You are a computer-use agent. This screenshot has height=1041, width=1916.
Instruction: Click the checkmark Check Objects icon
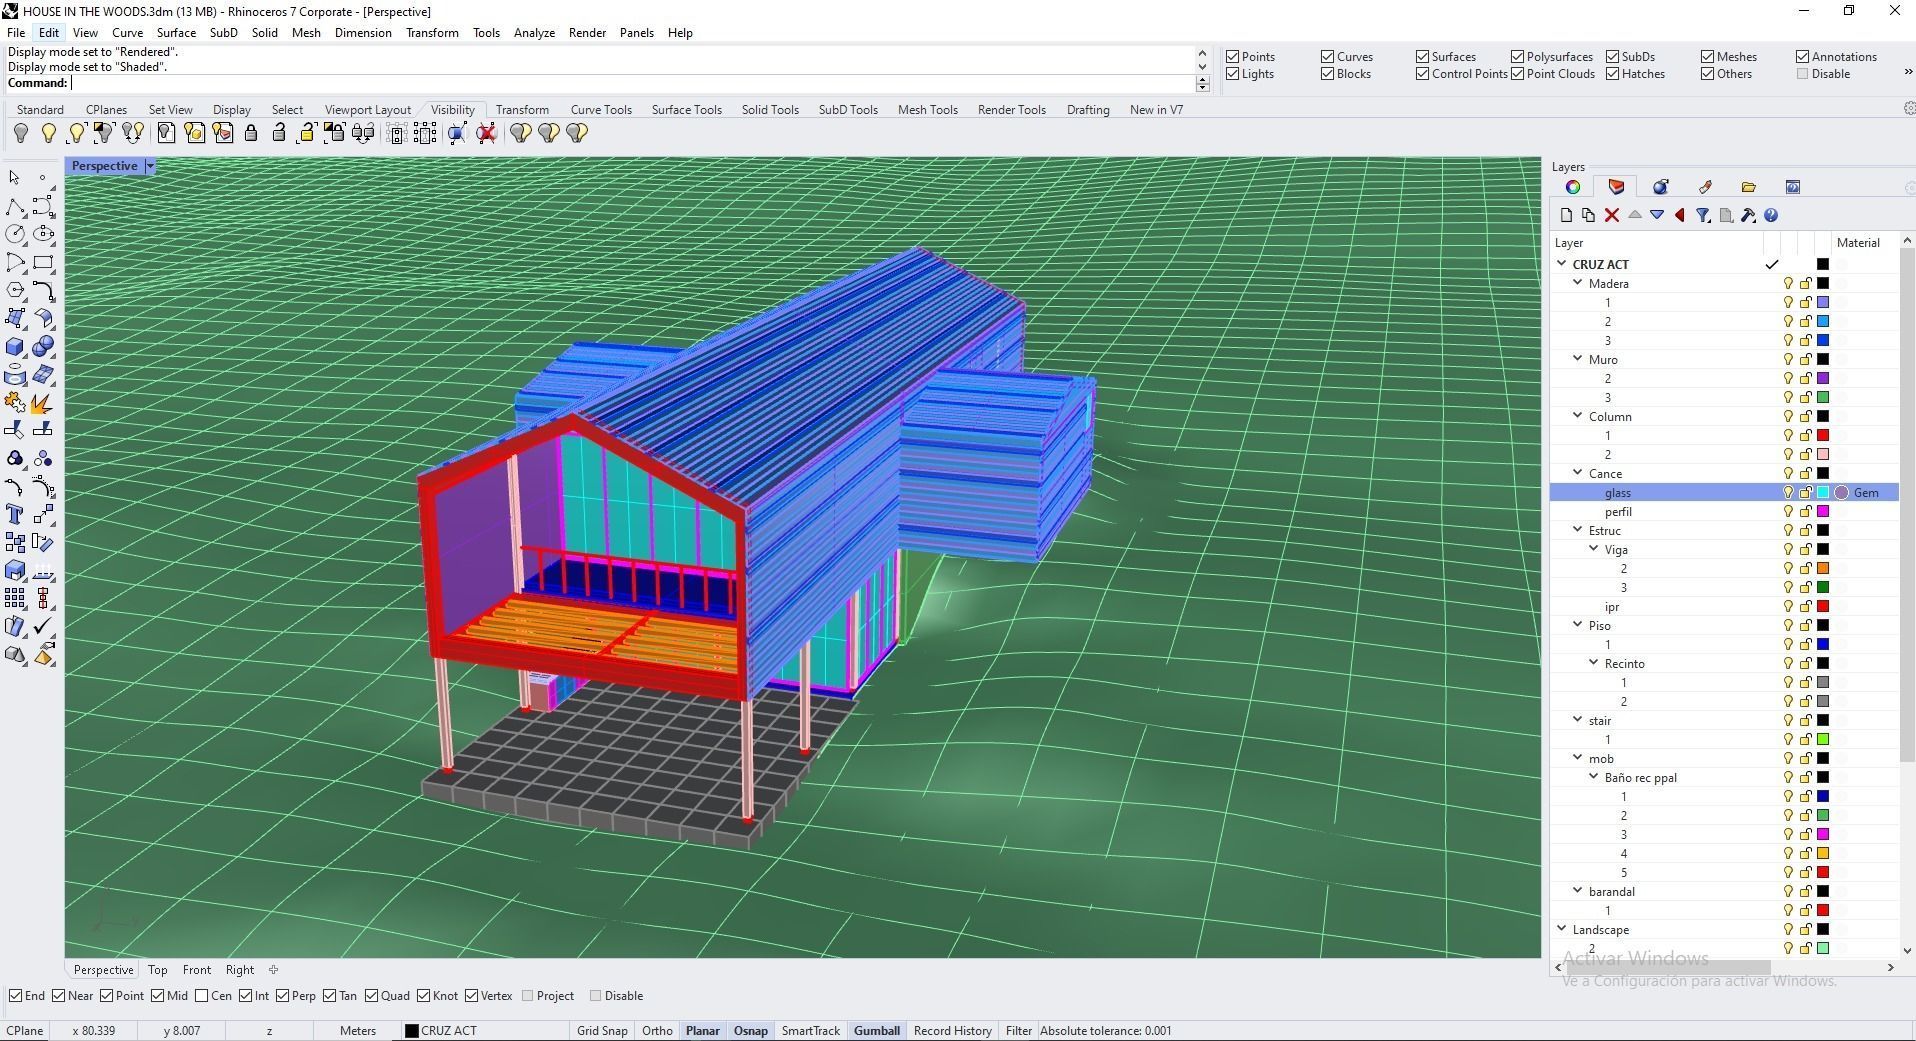click(x=43, y=626)
